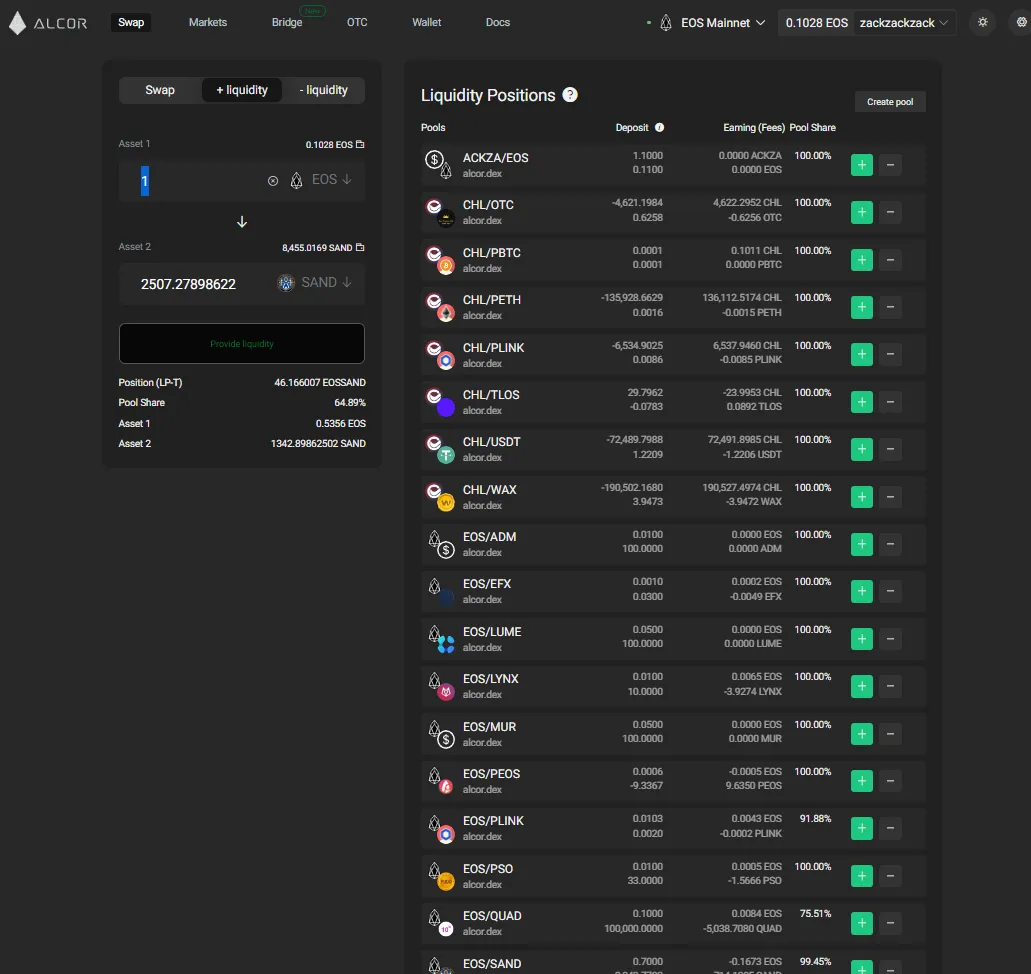This screenshot has width=1031, height=974.
Task: Remove liquidity from ACKZA/EOS pool
Action: [890, 164]
